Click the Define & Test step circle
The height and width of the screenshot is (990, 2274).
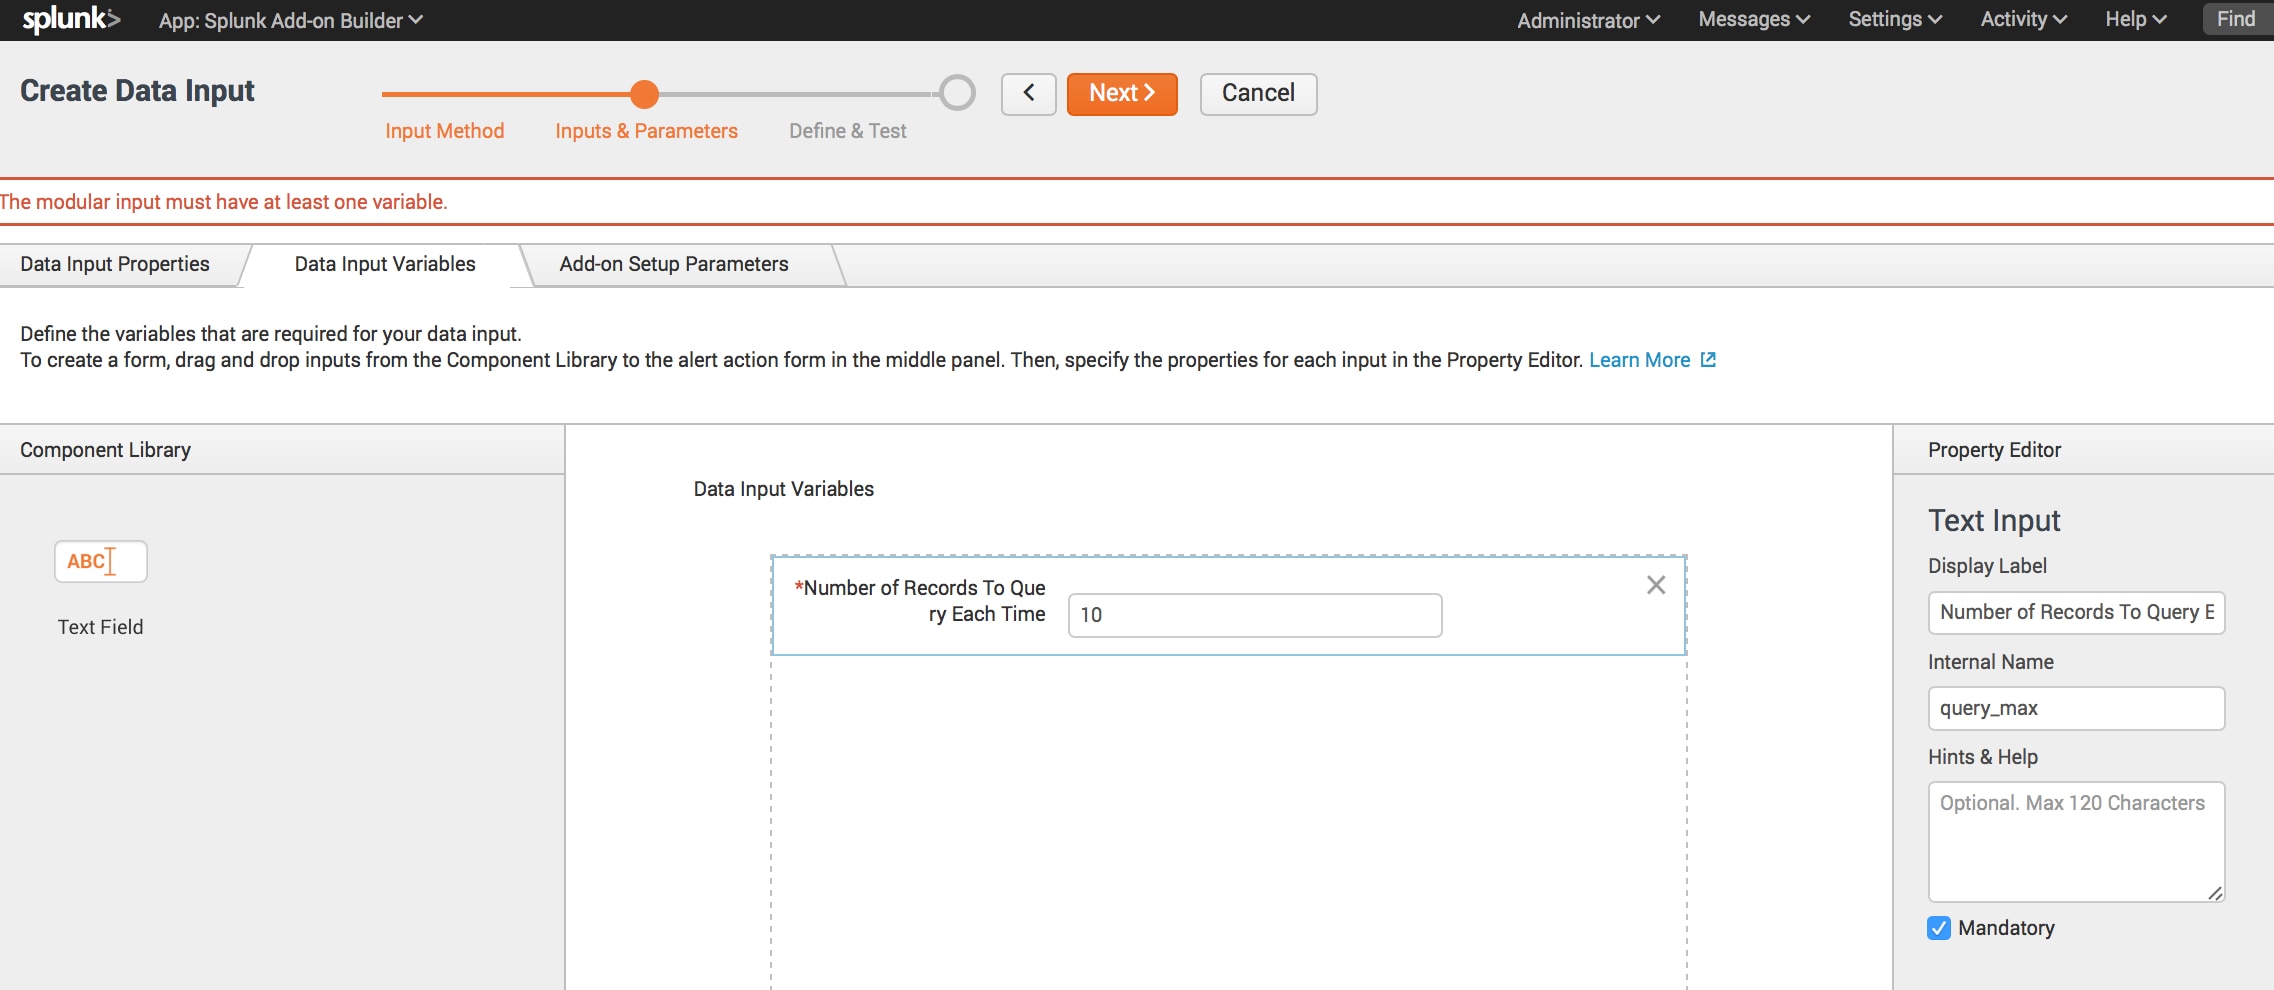pos(957,93)
